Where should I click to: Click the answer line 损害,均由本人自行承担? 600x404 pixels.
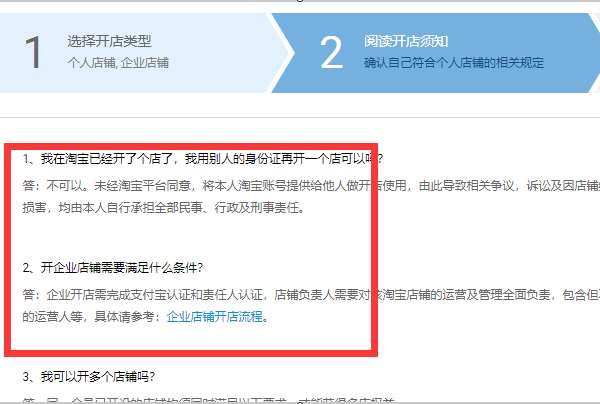pos(164,207)
